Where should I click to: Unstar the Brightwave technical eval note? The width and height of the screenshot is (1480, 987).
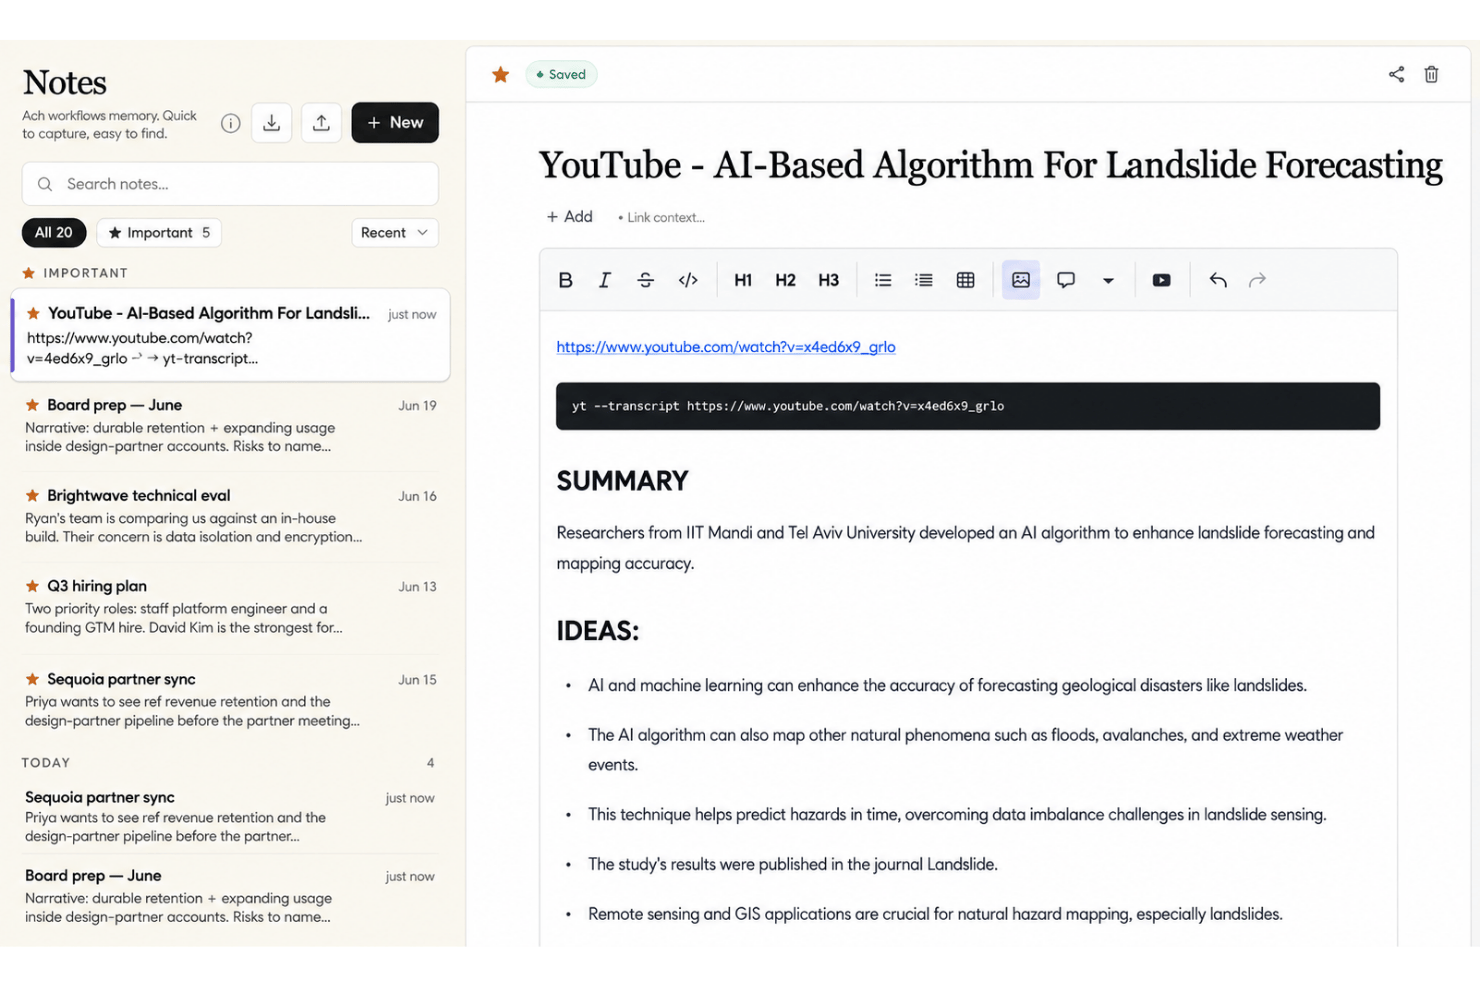click(x=32, y=495)
